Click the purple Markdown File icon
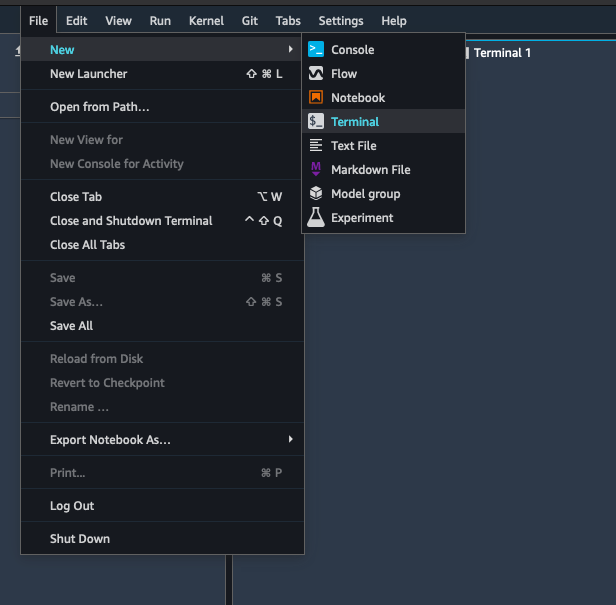The image size is (616, 605). point(316,169)
